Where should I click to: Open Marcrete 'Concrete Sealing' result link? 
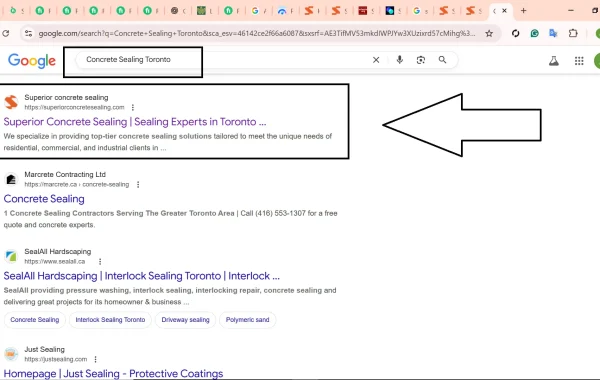pyautogui.click(x=44, y=199)
